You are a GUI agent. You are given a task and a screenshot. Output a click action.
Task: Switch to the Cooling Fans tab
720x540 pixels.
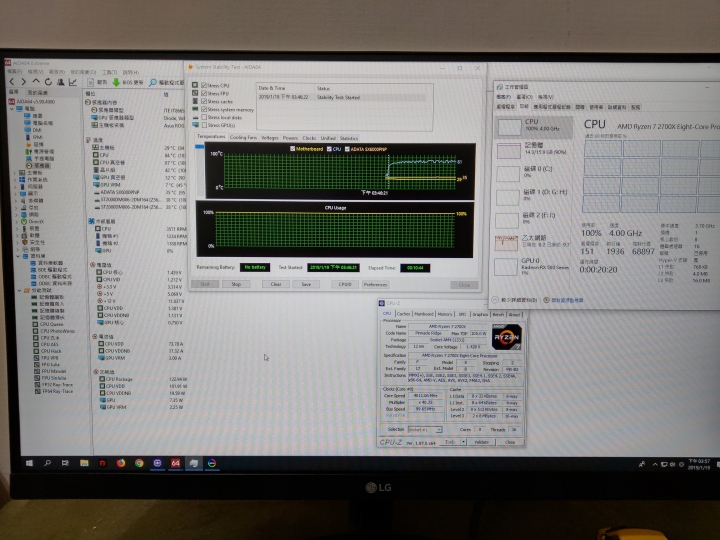tap(243, 138)
